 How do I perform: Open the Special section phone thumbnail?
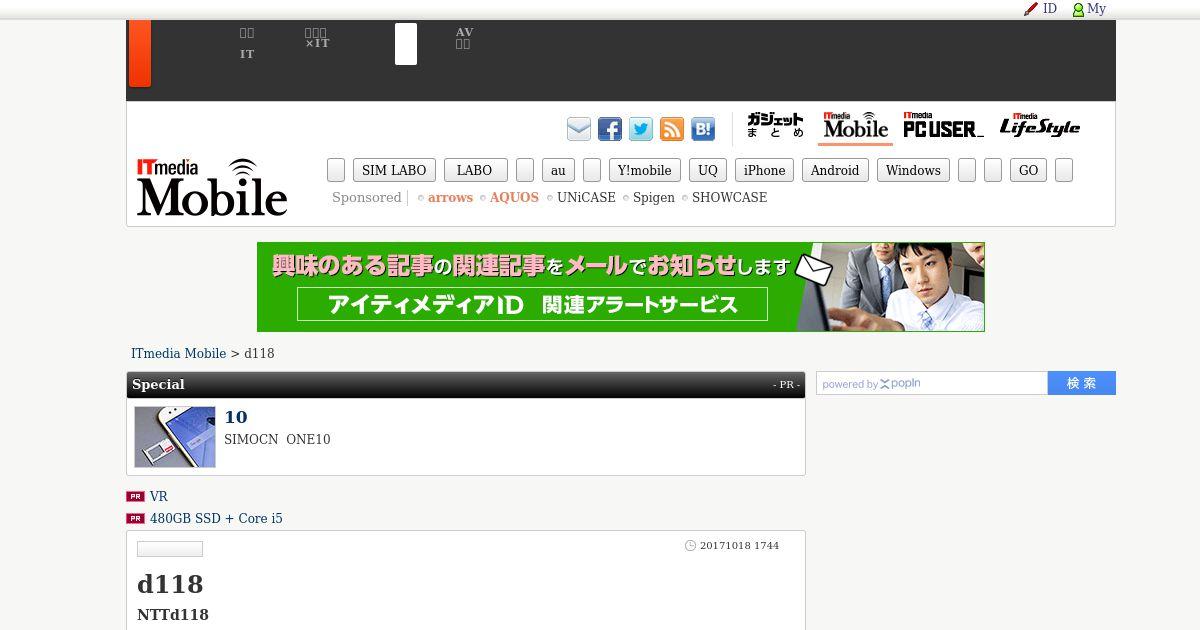point(175,437)
